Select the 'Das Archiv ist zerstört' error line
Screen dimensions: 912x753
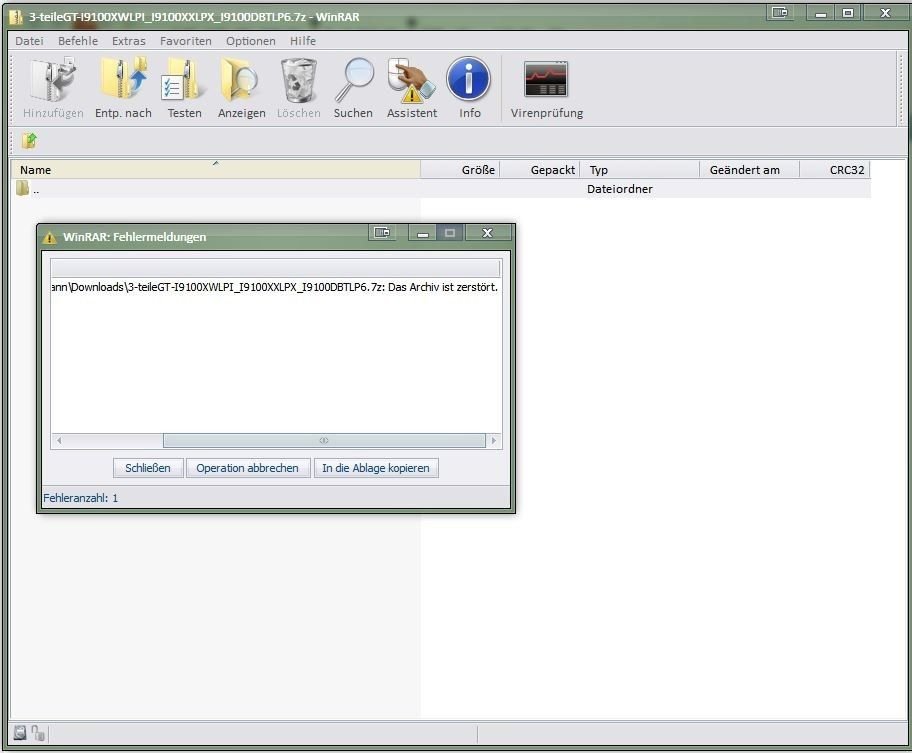click(276, 287)
